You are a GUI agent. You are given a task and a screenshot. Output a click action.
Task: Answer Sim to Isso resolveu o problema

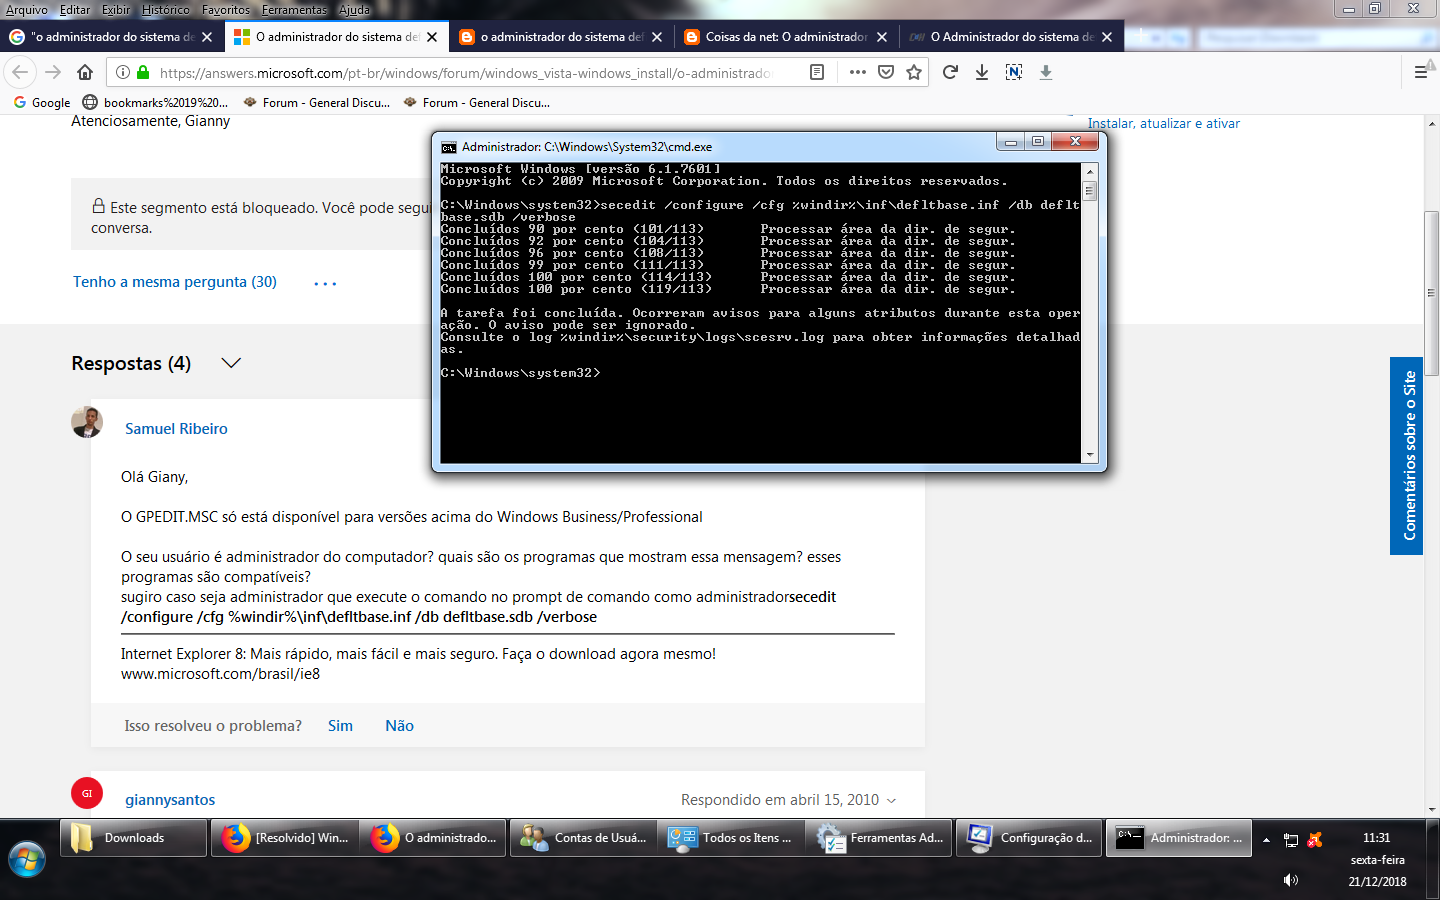coord(340,726)
